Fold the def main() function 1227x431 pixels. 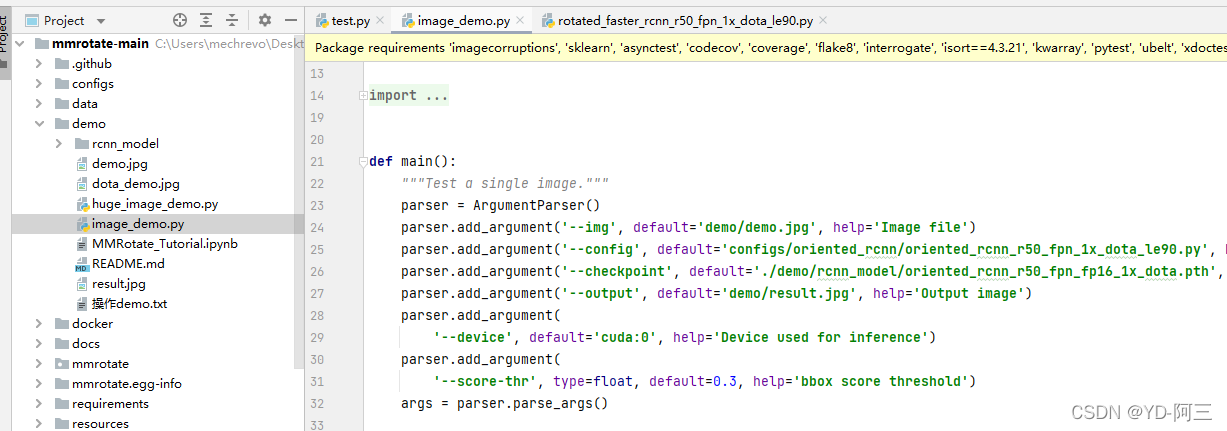(x=363, y=161)
